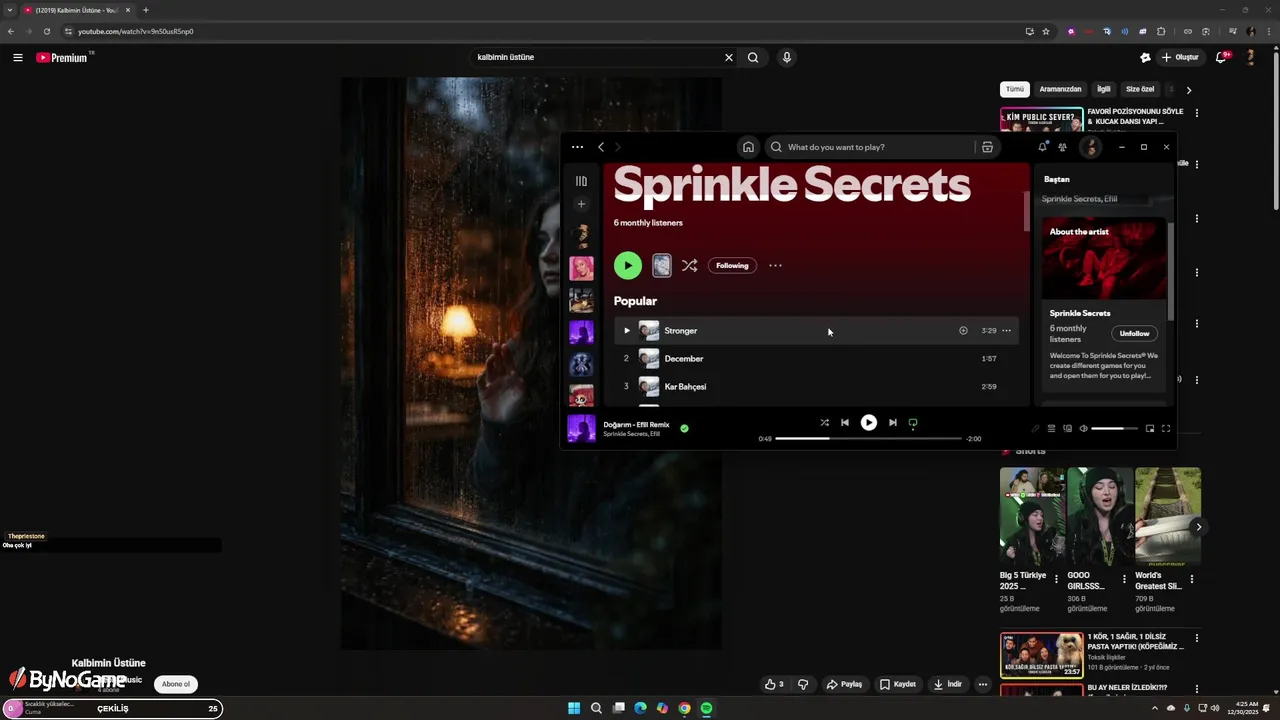Expand more filter chips with the right arrow
This screenshot has width=1280, height=720.
1188,90
